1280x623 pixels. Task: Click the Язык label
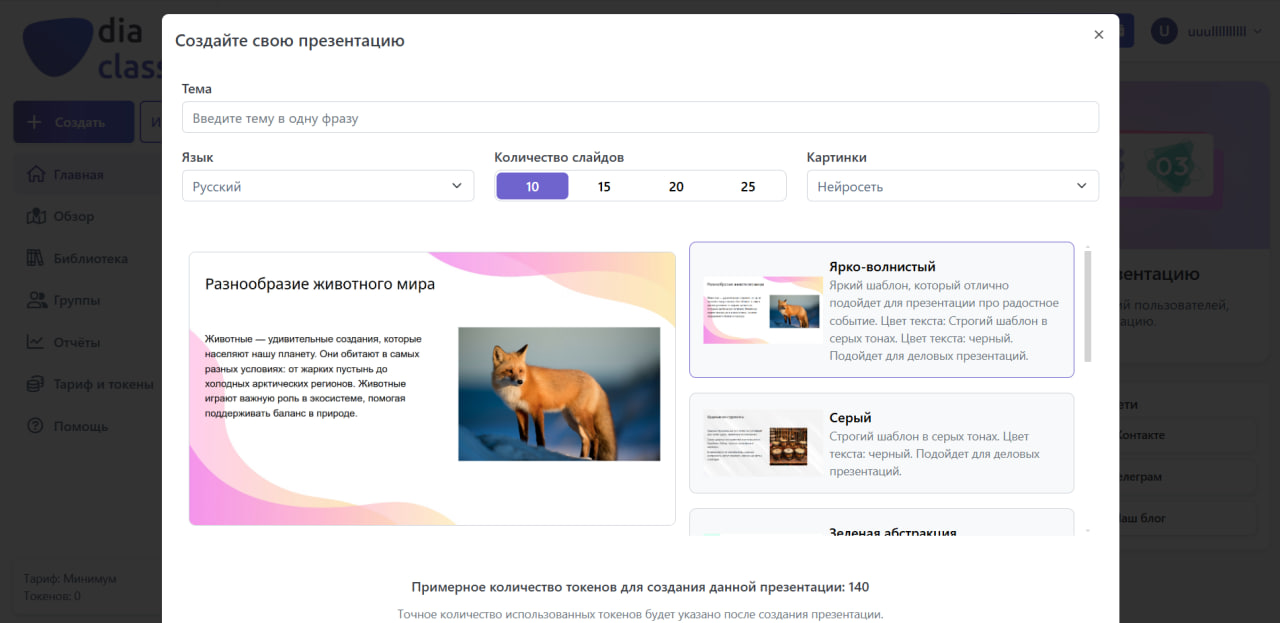coord(197,157)
